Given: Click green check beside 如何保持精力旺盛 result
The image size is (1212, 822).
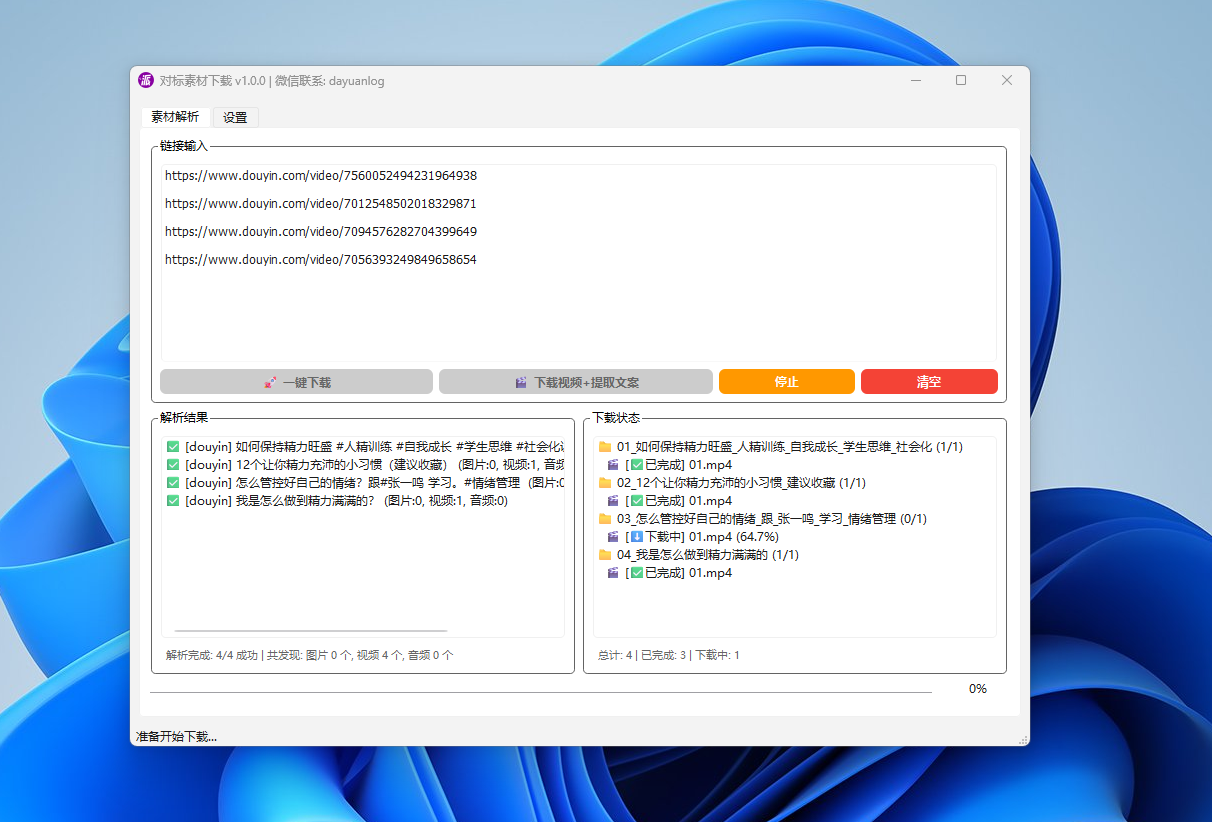Looking at the screenshot, I should pos(173,447).
